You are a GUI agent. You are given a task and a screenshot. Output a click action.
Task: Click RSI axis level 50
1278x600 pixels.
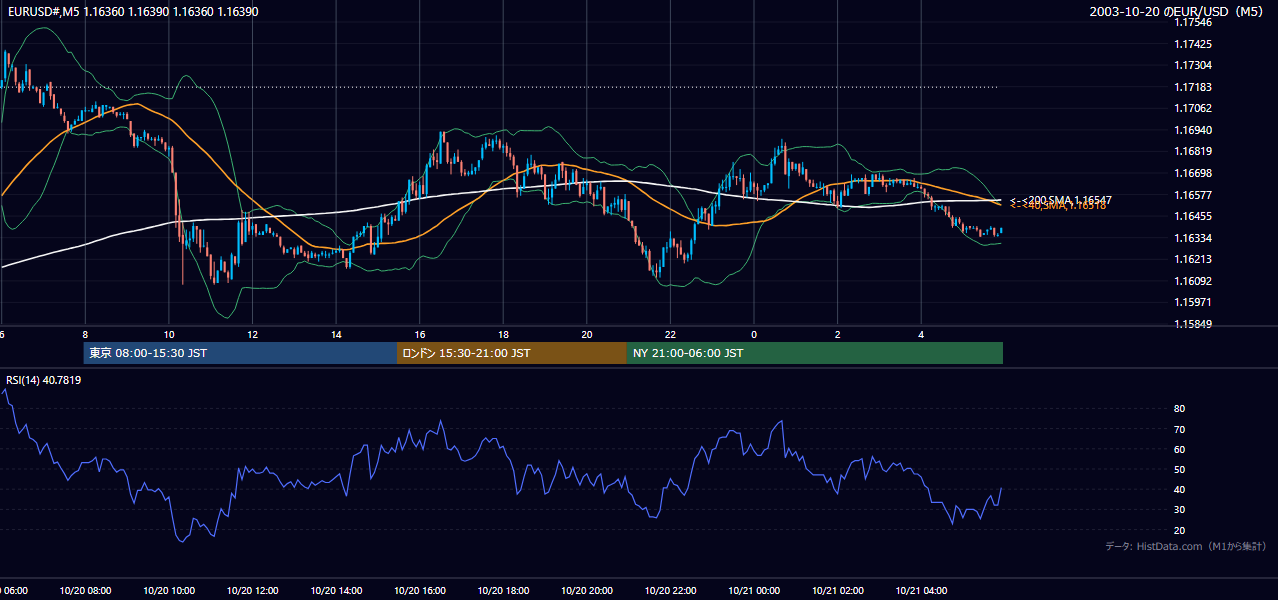click(1179, 469)
